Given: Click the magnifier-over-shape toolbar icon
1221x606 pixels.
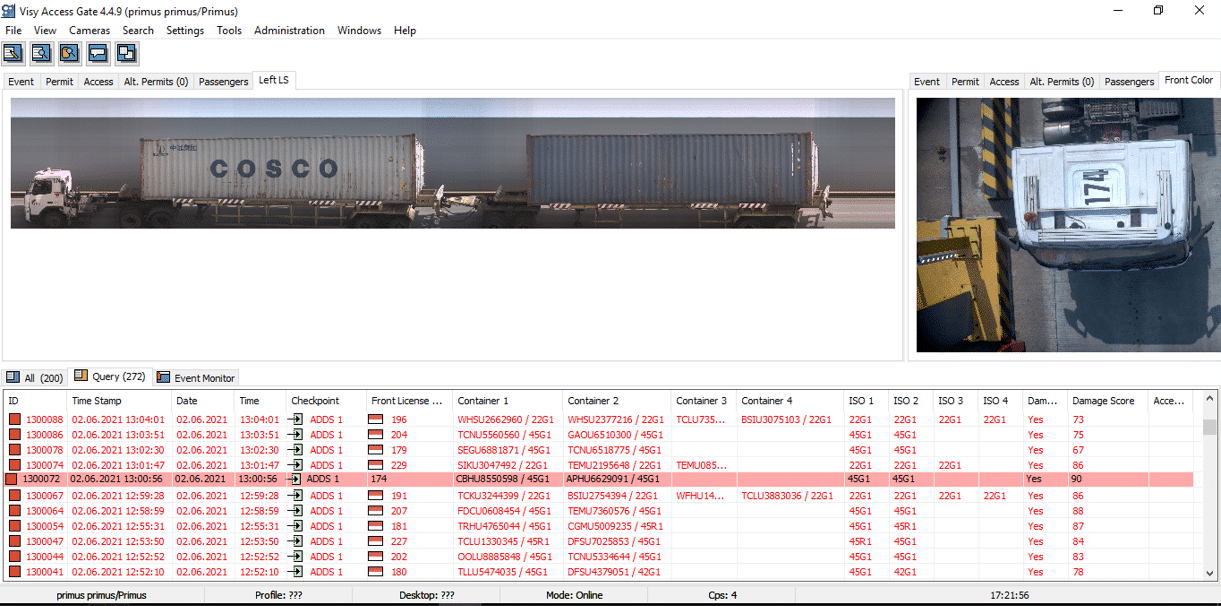Looking at the screenshot, I should [69, 53].
